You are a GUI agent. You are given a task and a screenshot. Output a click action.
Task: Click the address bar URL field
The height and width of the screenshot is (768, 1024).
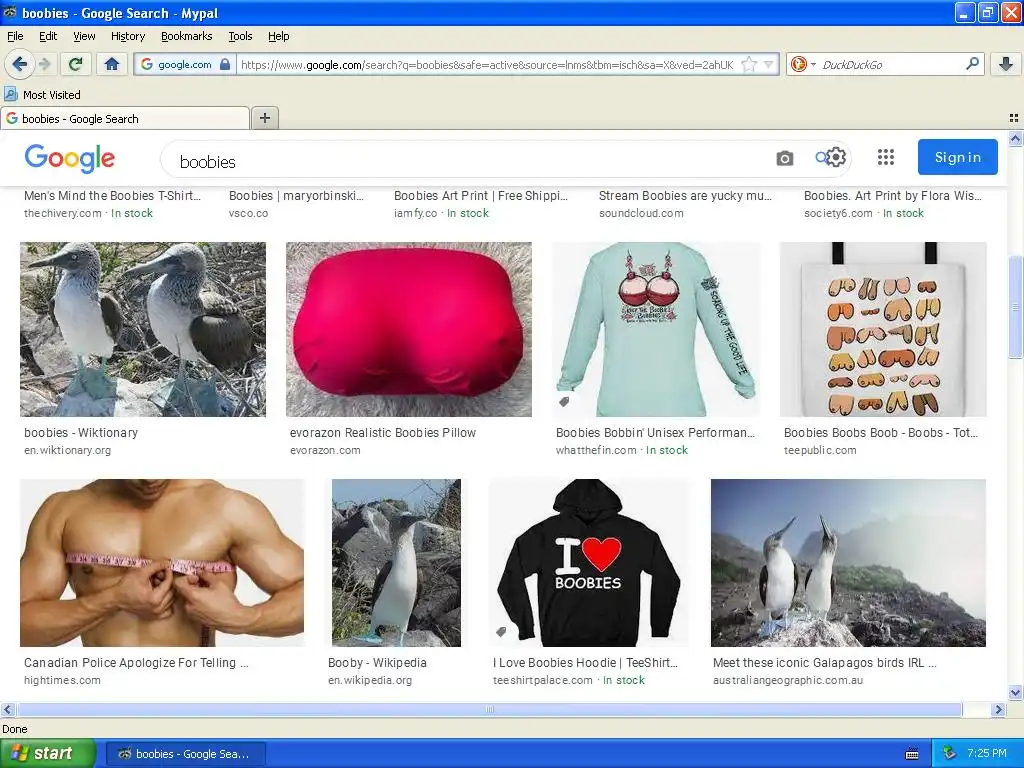(x=487, y=65)
